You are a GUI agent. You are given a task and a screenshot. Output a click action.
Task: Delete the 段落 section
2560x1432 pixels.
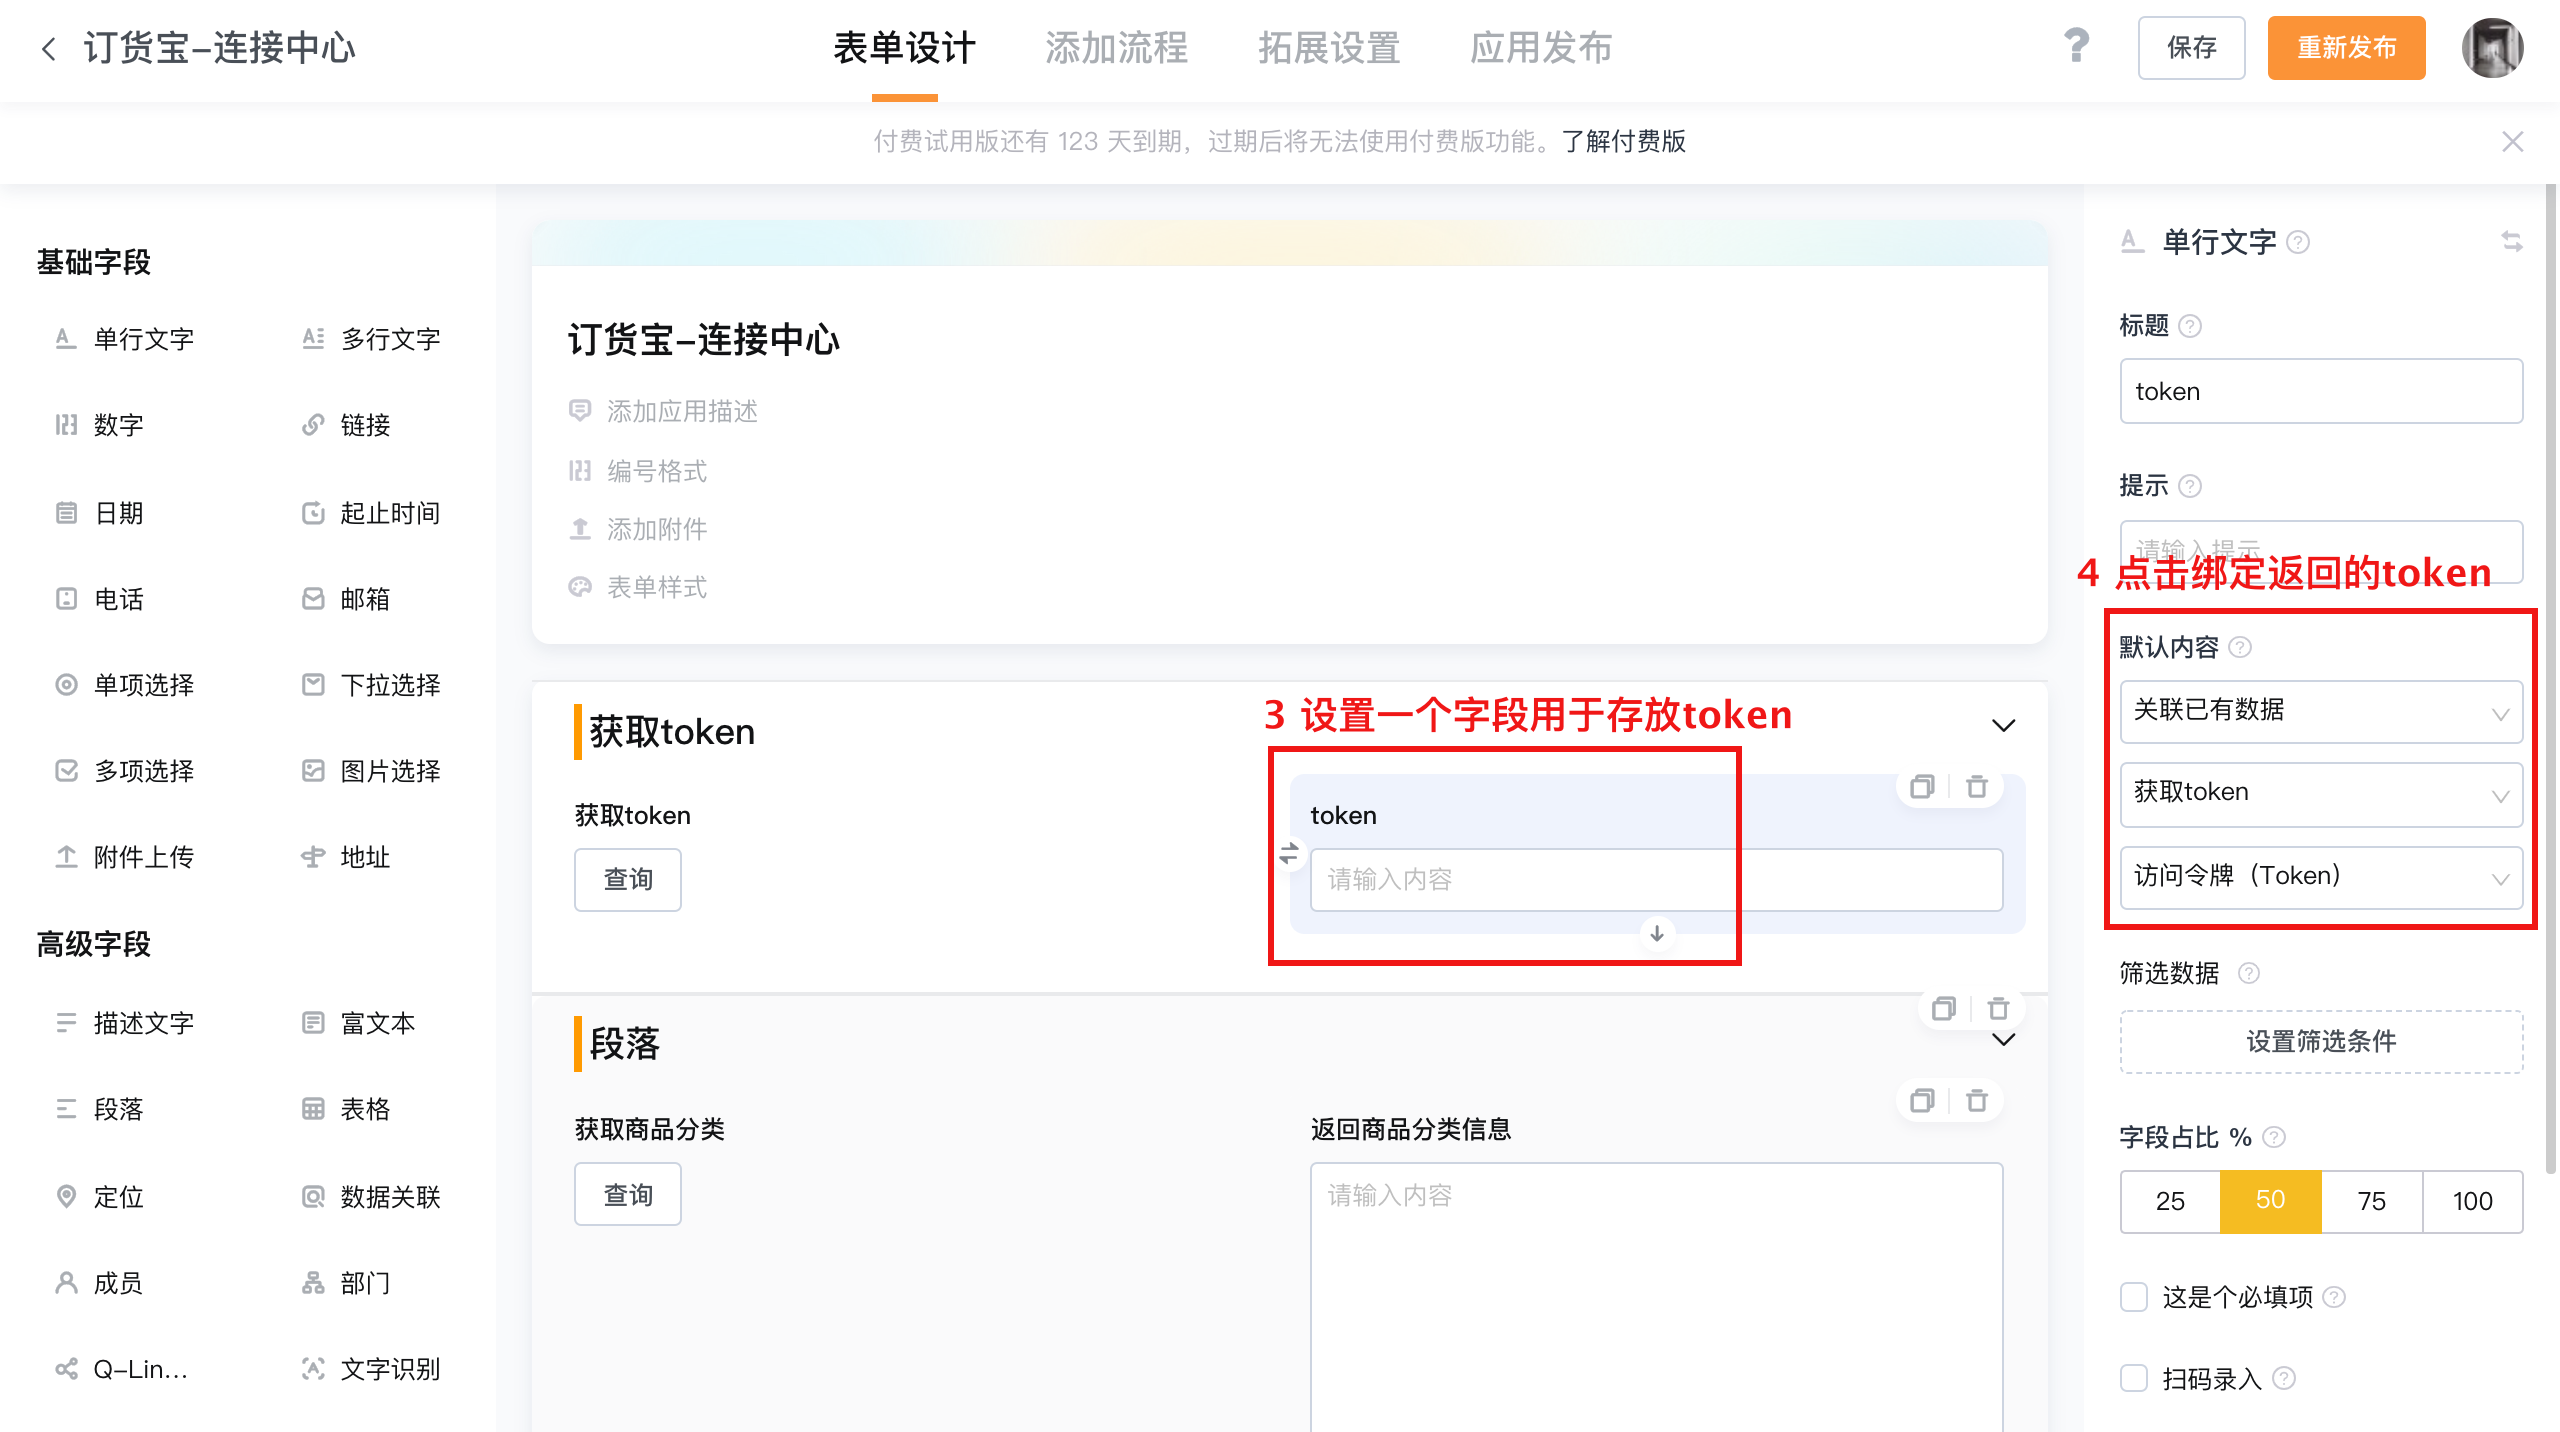1999,1009
